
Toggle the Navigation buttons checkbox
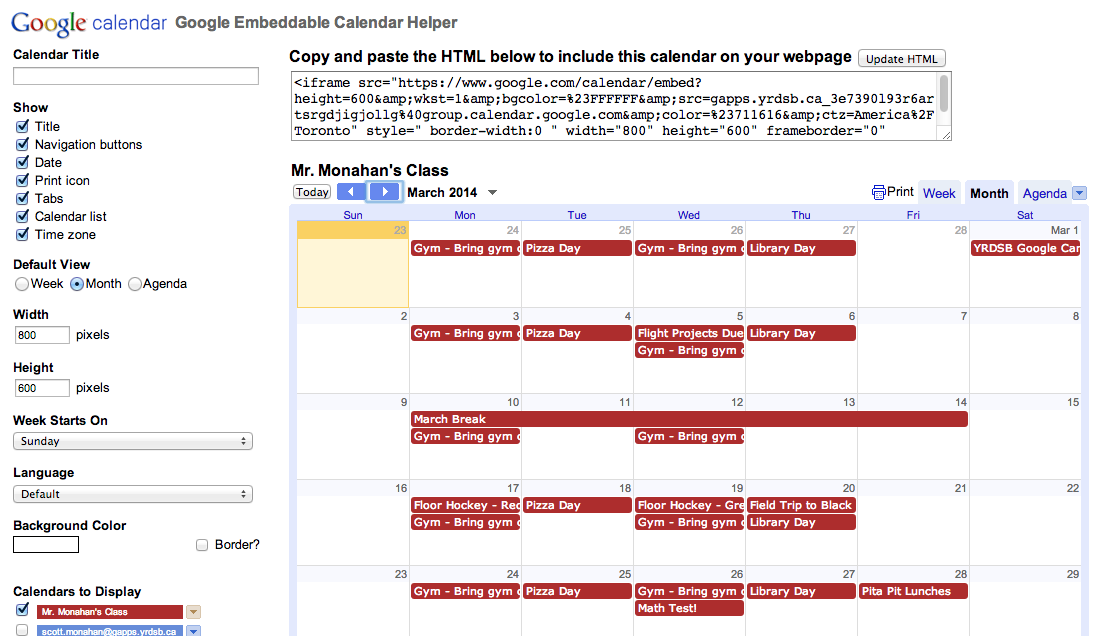pyautogui.click(x=22, y=144)
